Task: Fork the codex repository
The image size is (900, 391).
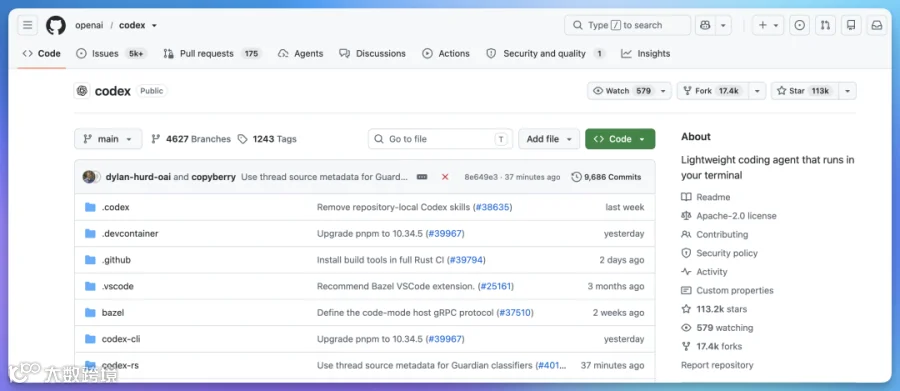Action: [713, 91]
